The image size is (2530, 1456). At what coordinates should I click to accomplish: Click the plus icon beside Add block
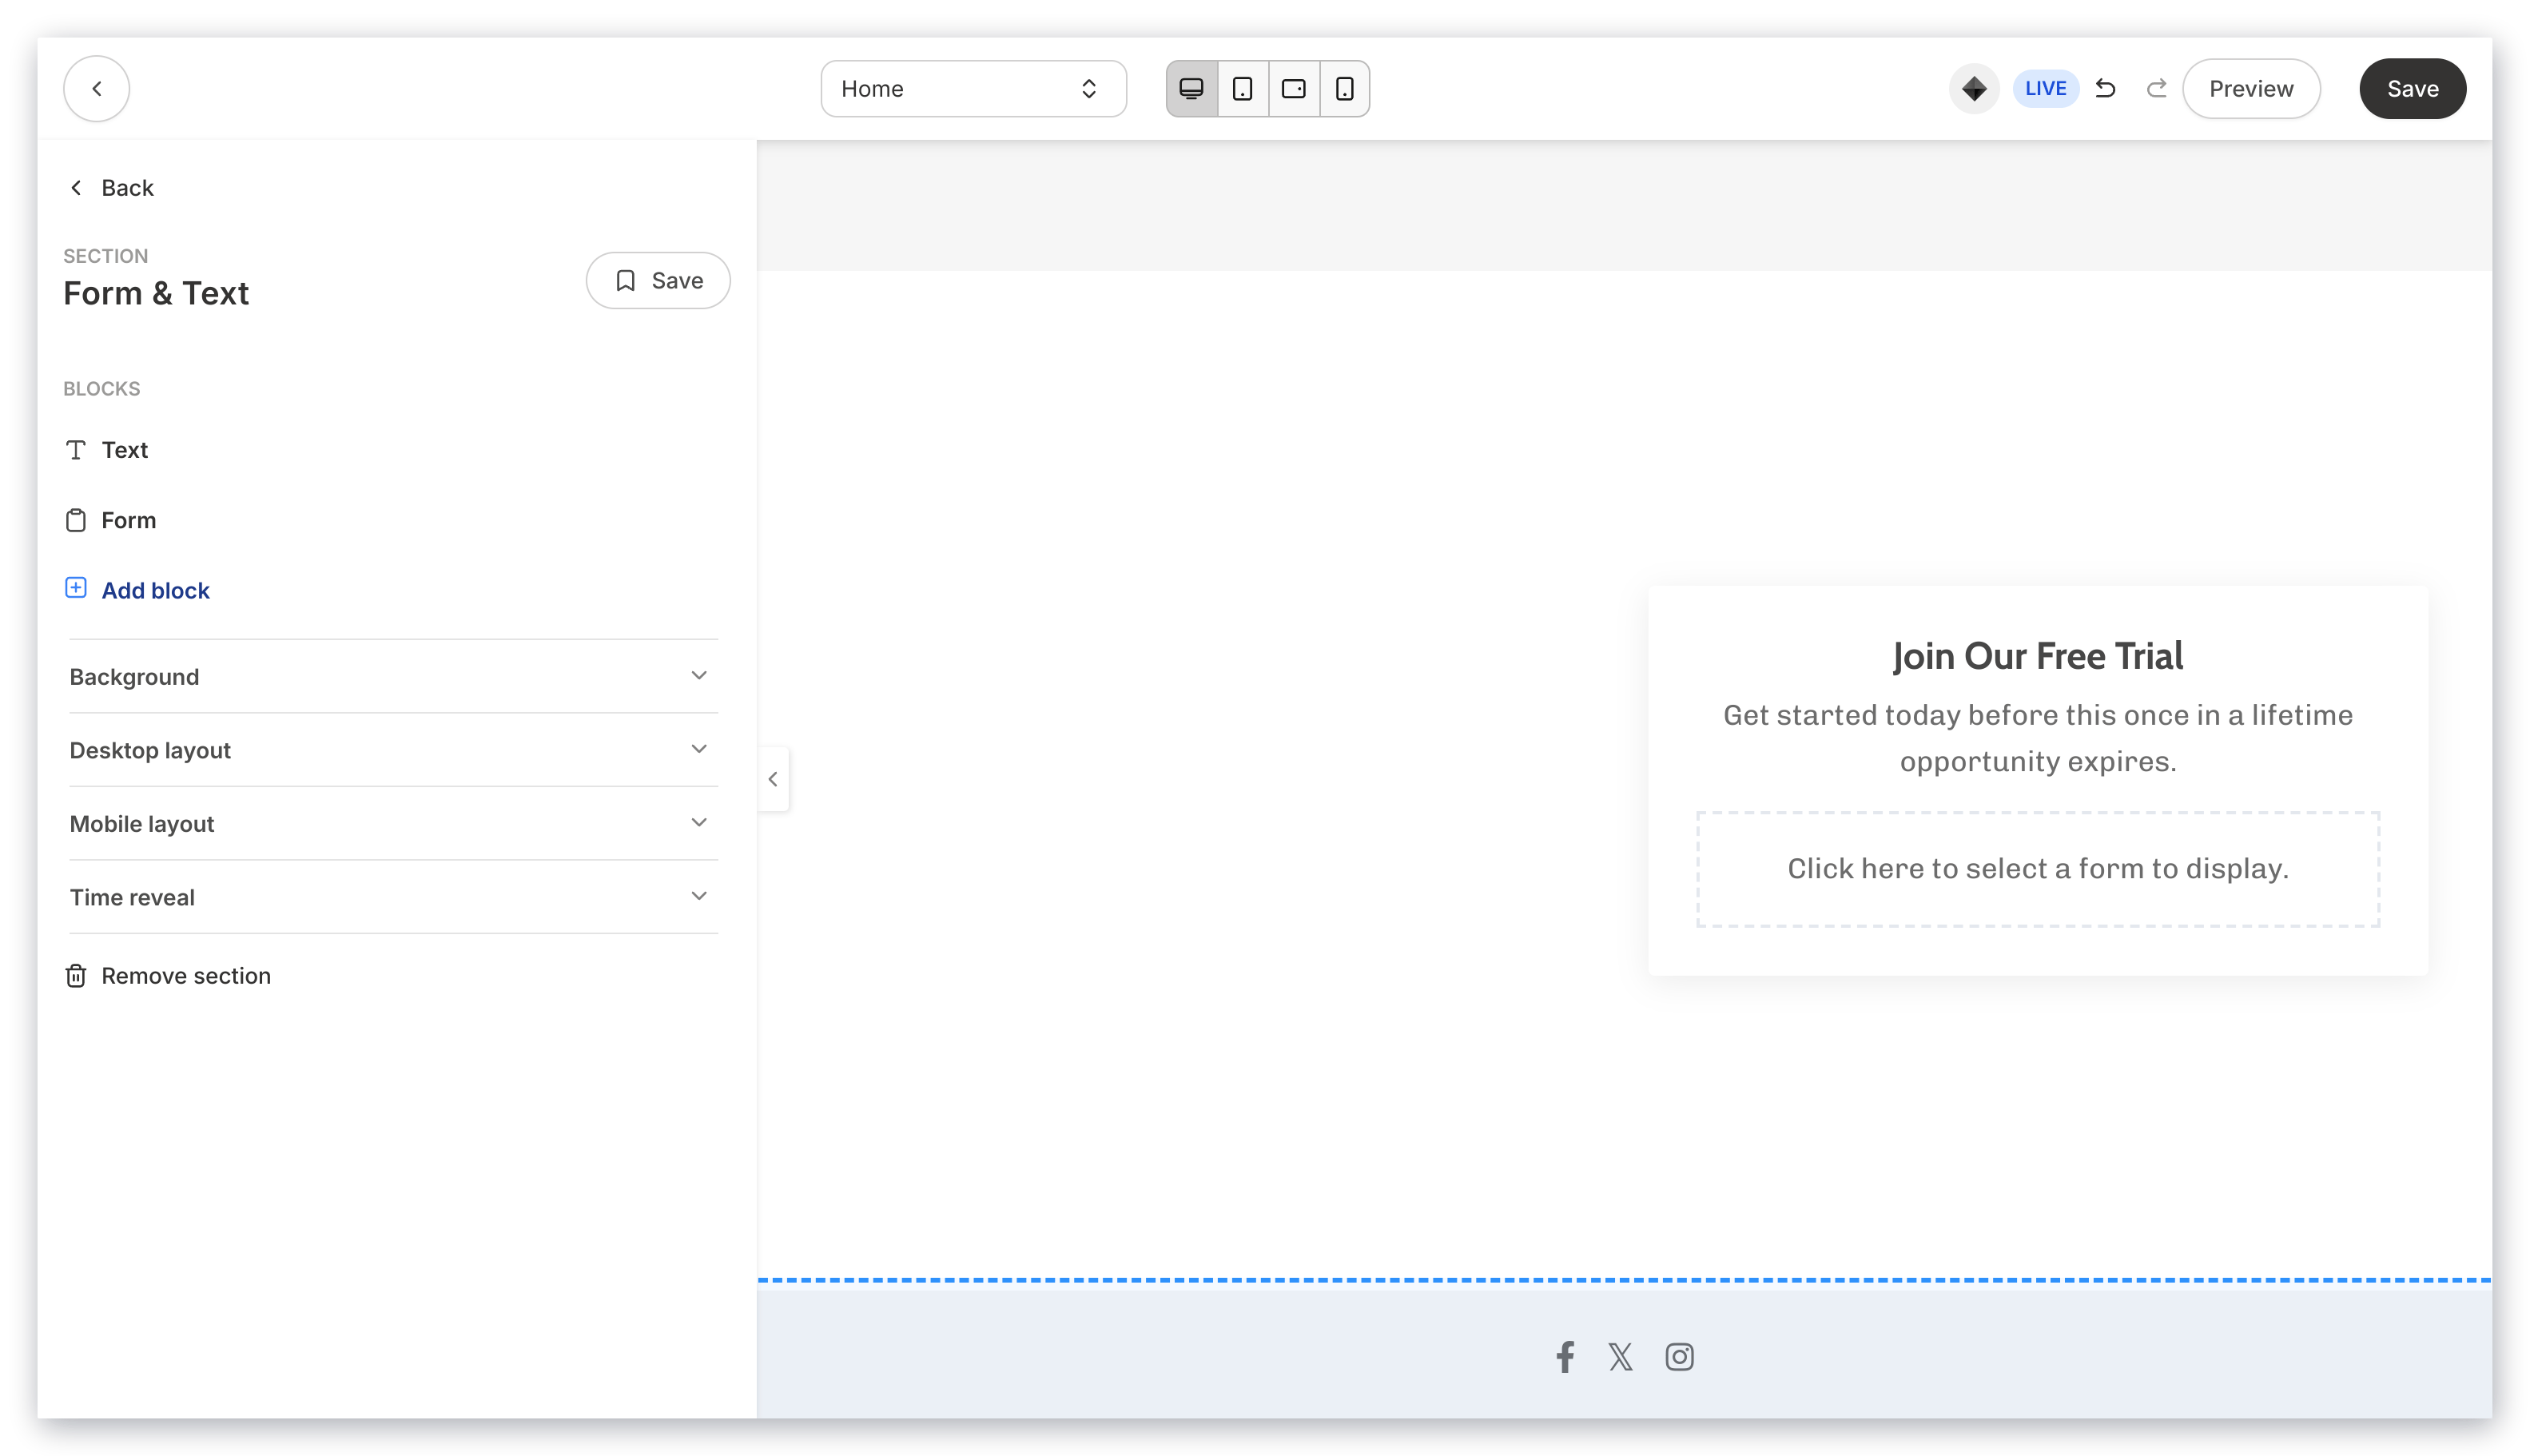tap(76, 588)
